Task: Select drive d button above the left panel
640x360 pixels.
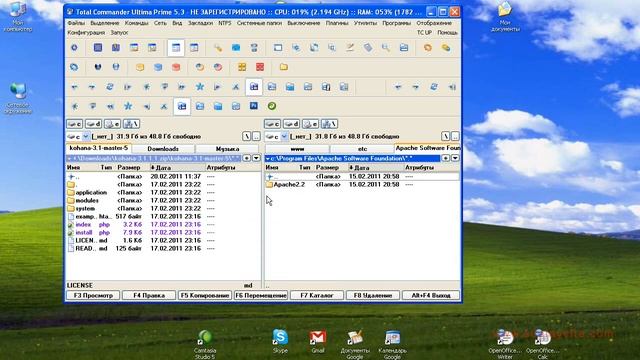Action: pos(93,124)
